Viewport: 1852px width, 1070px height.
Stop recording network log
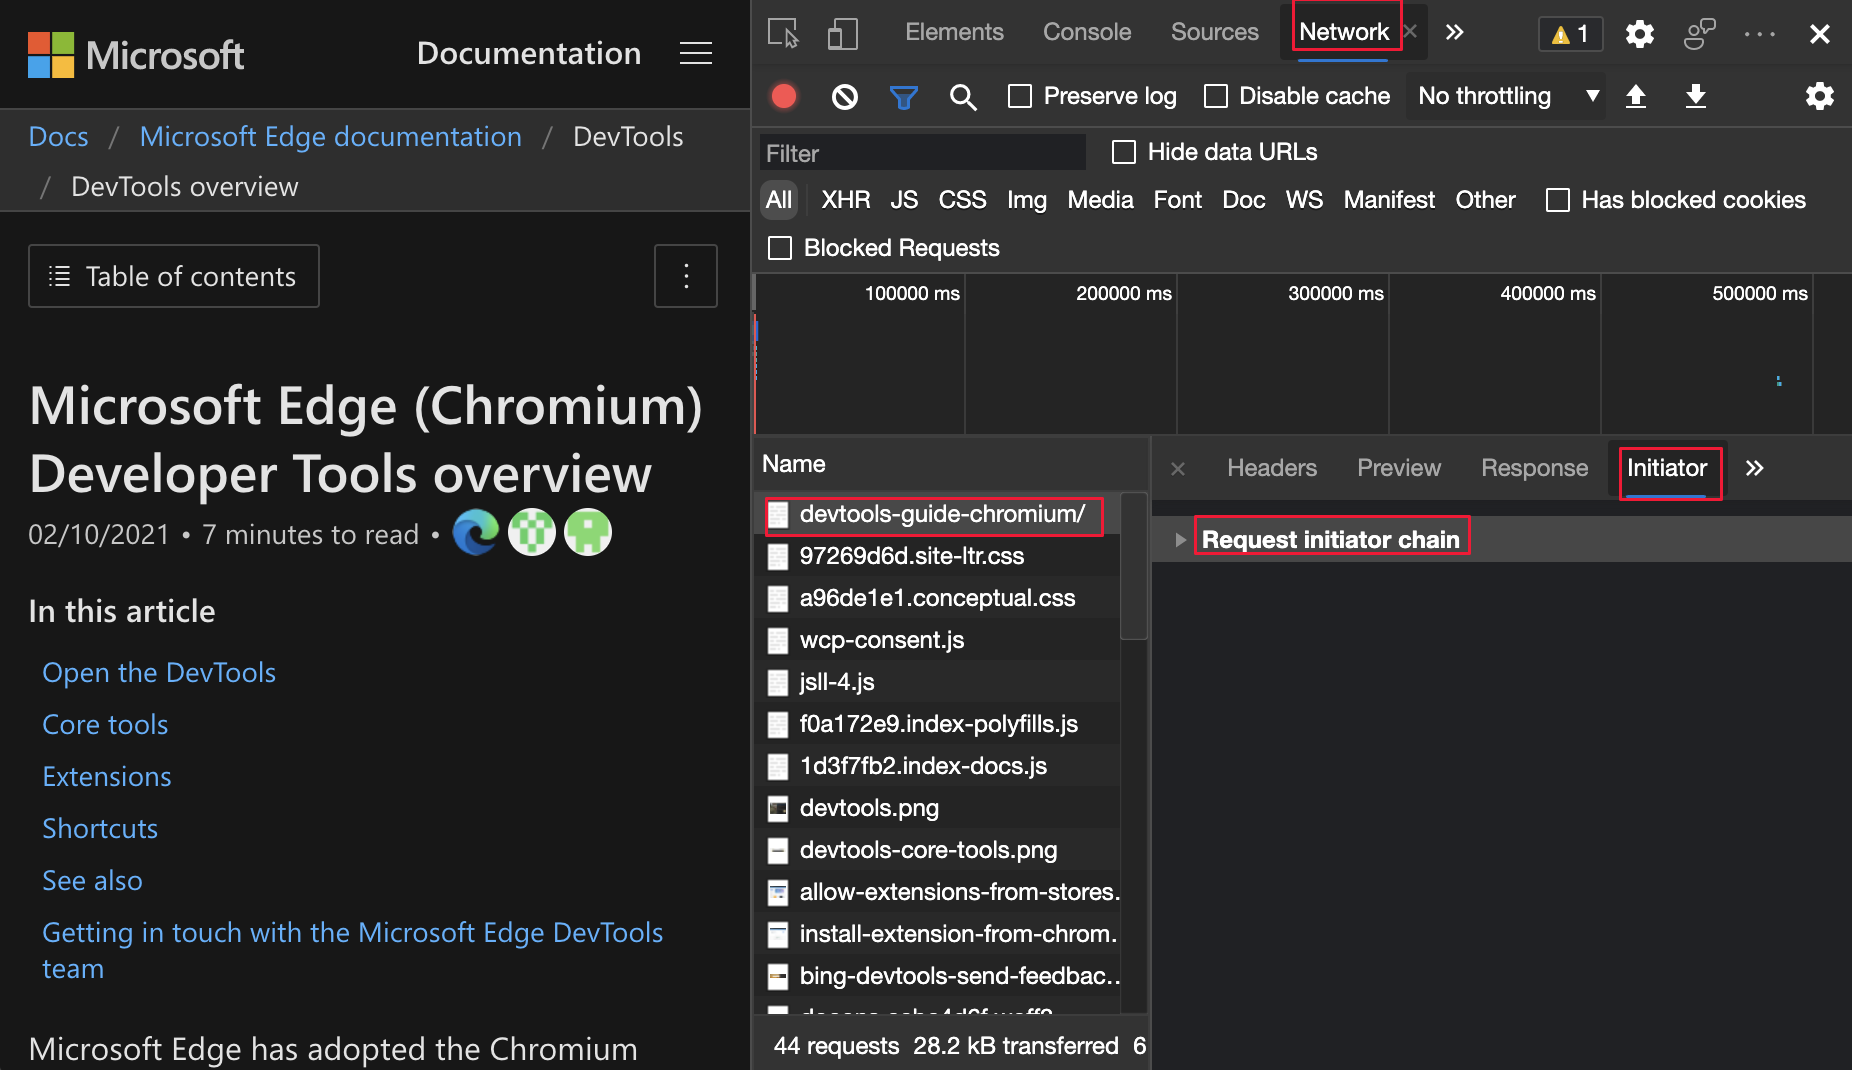click(x=784, y=96)
